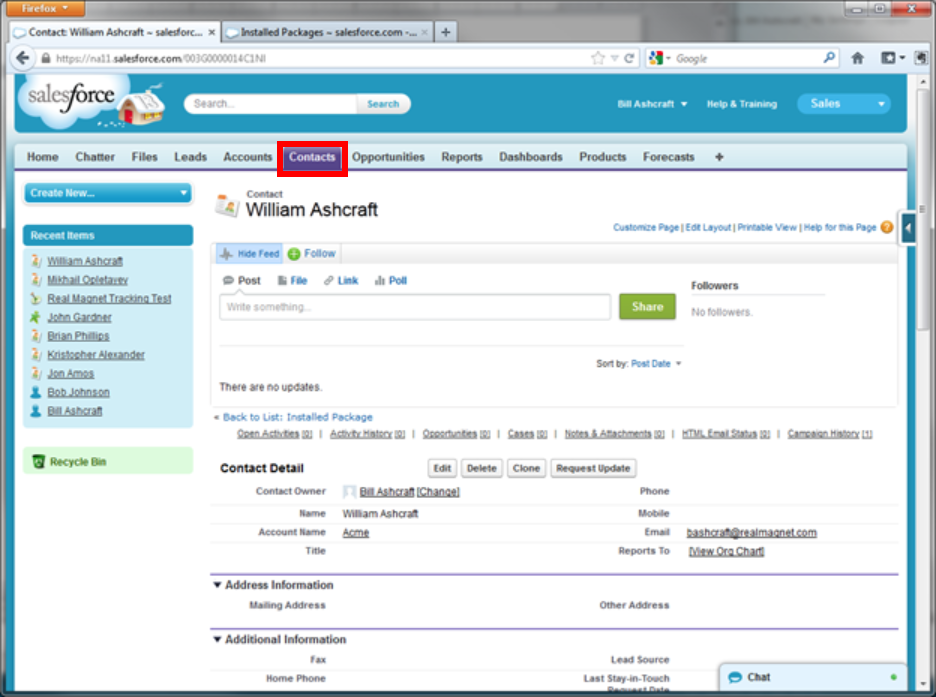Viewport: 936px width, 697px height.
Task: Open the Firefox menu dropdown
Action: (x=45, y=8)
